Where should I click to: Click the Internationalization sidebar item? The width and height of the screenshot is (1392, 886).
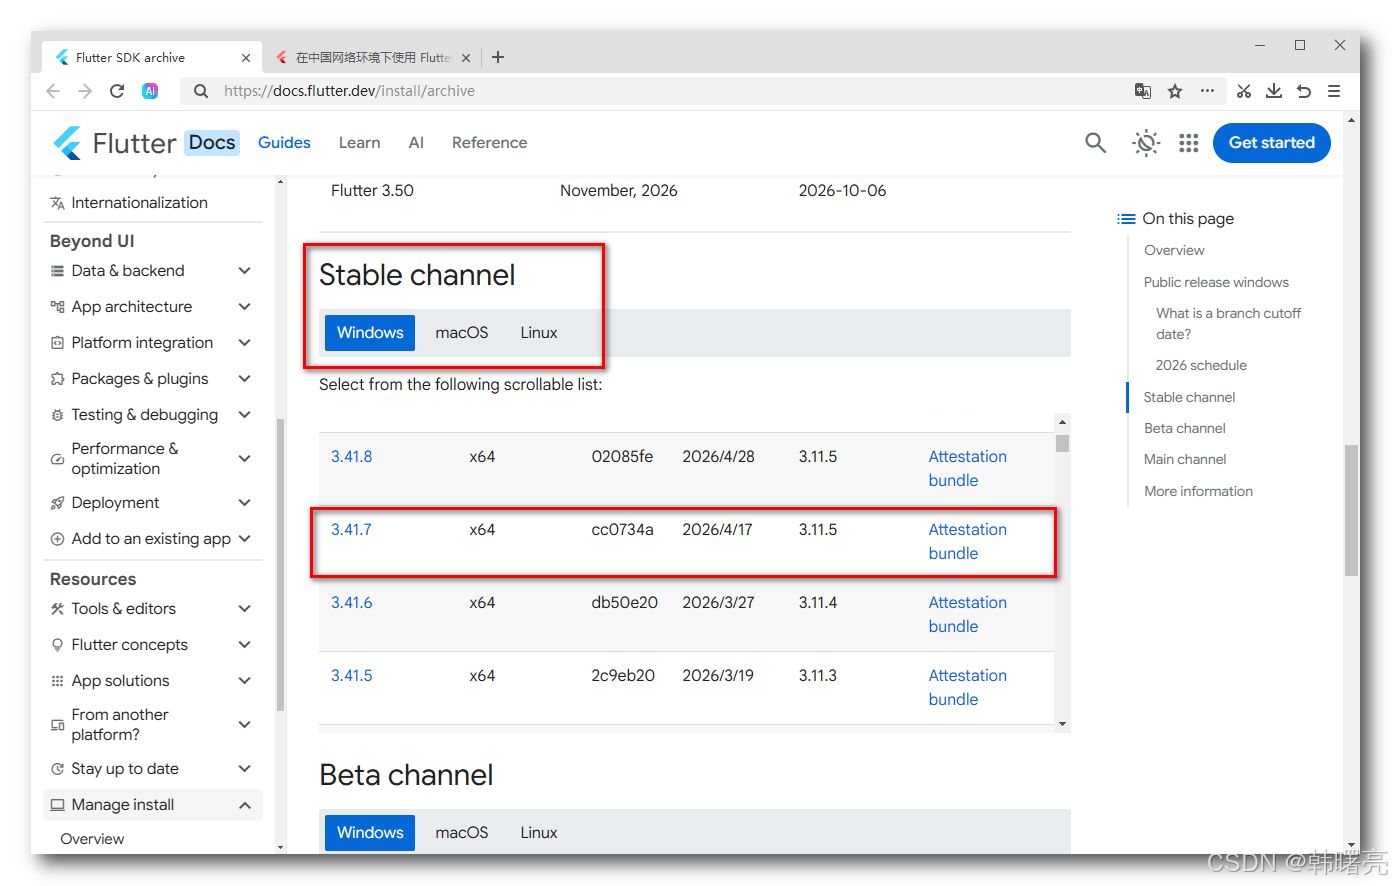pyautogui.click(x=139, y=203)
